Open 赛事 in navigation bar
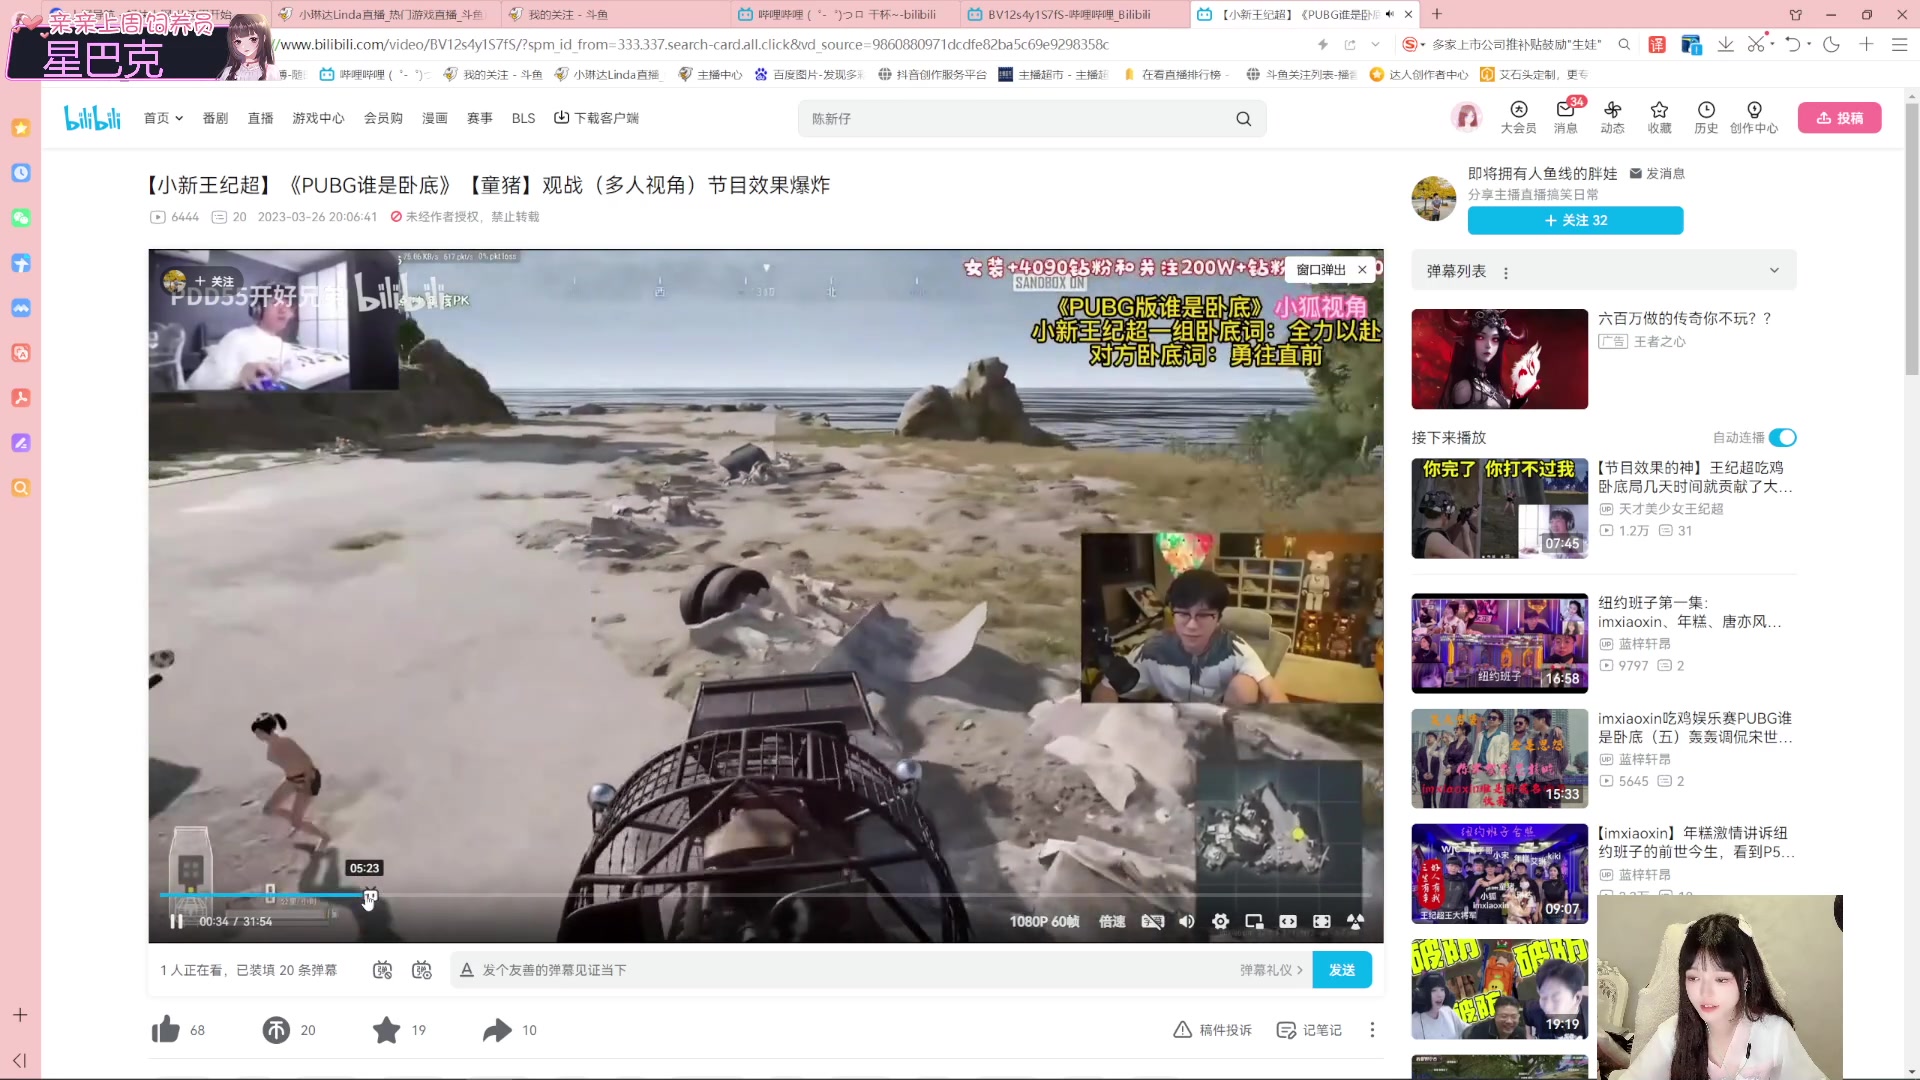The height and width of the screenshot is (1080, 1920). [x=480, y=118]
